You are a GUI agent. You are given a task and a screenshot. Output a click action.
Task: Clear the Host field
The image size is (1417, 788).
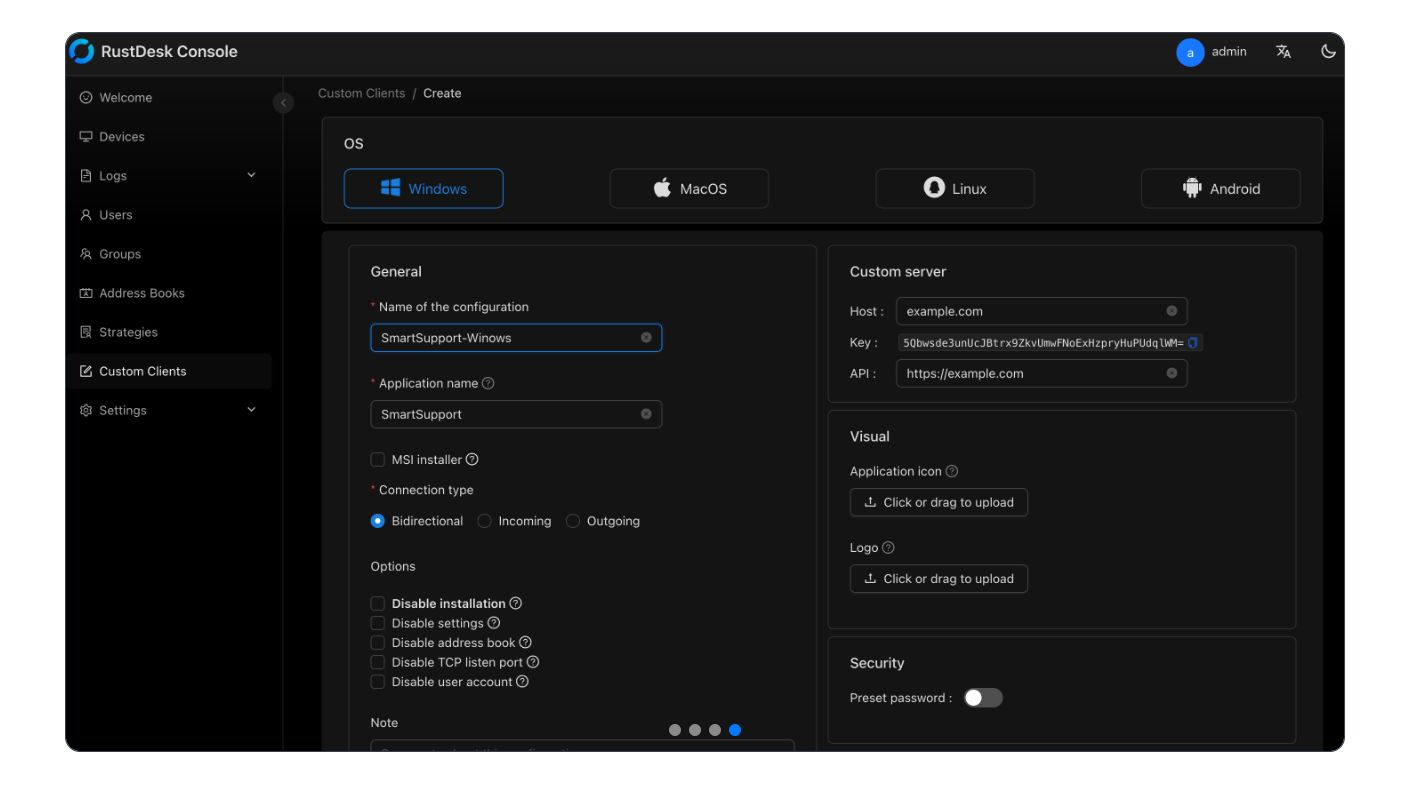coord(1171,311)
